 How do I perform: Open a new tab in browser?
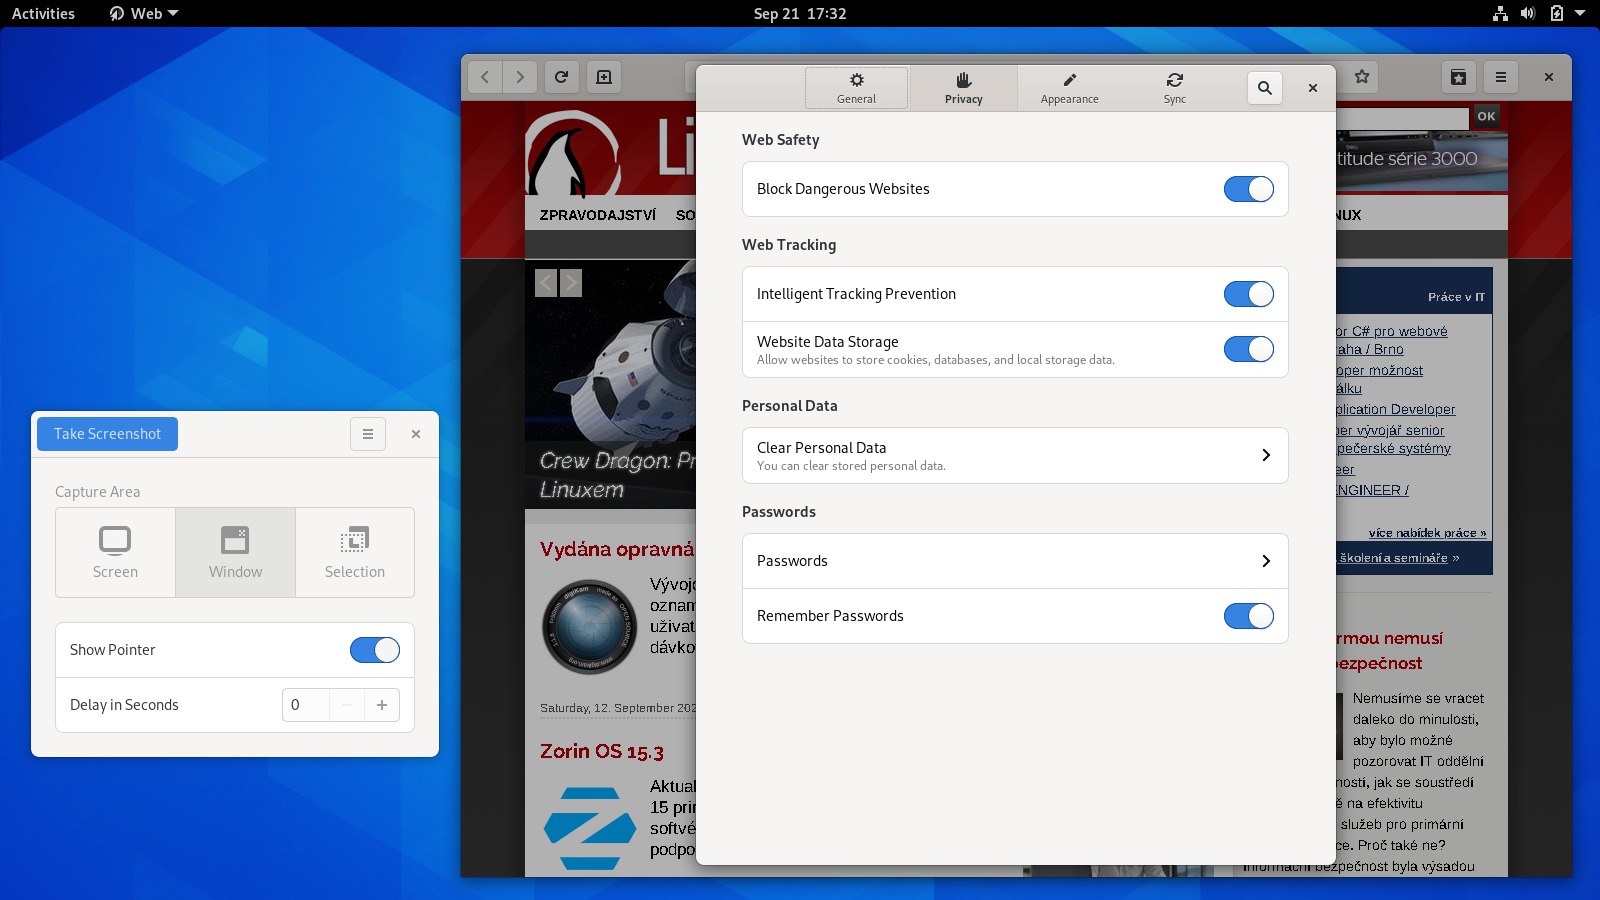pyautogui.click(x=604, y=77)
